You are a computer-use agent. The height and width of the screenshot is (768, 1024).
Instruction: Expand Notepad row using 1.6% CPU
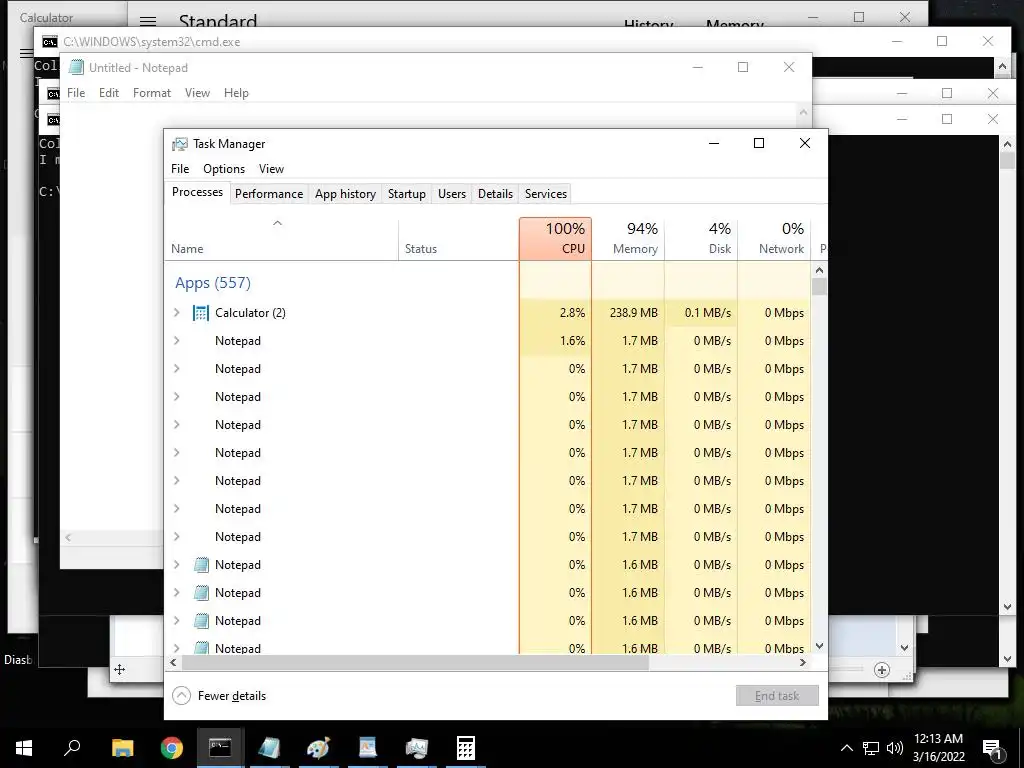click(176, 341)
